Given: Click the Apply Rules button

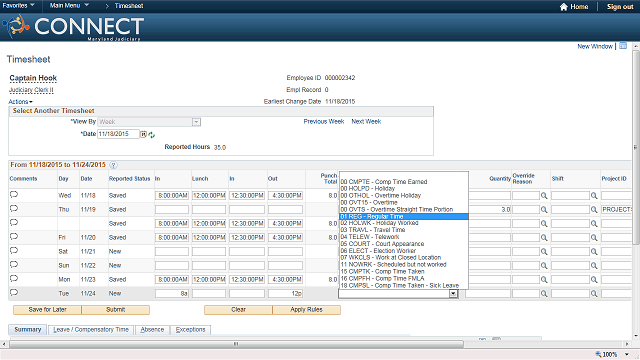Looking at the screenshot, I should click(307, 310).
